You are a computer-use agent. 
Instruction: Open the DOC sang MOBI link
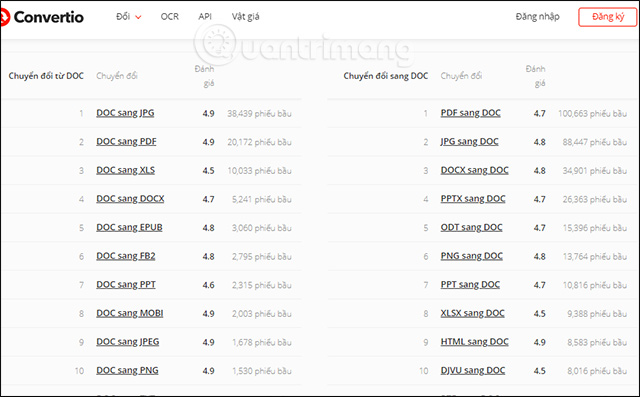(x=129, y=313)
